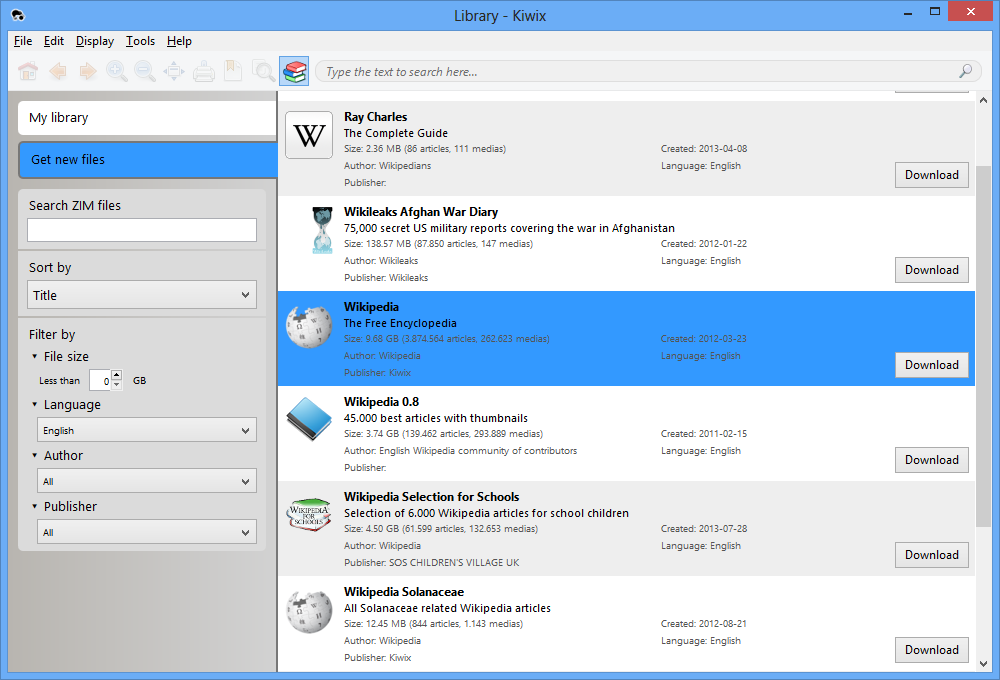Download the Ray Charles file
The image size is (1000, 680).
(x=931, y=175)
